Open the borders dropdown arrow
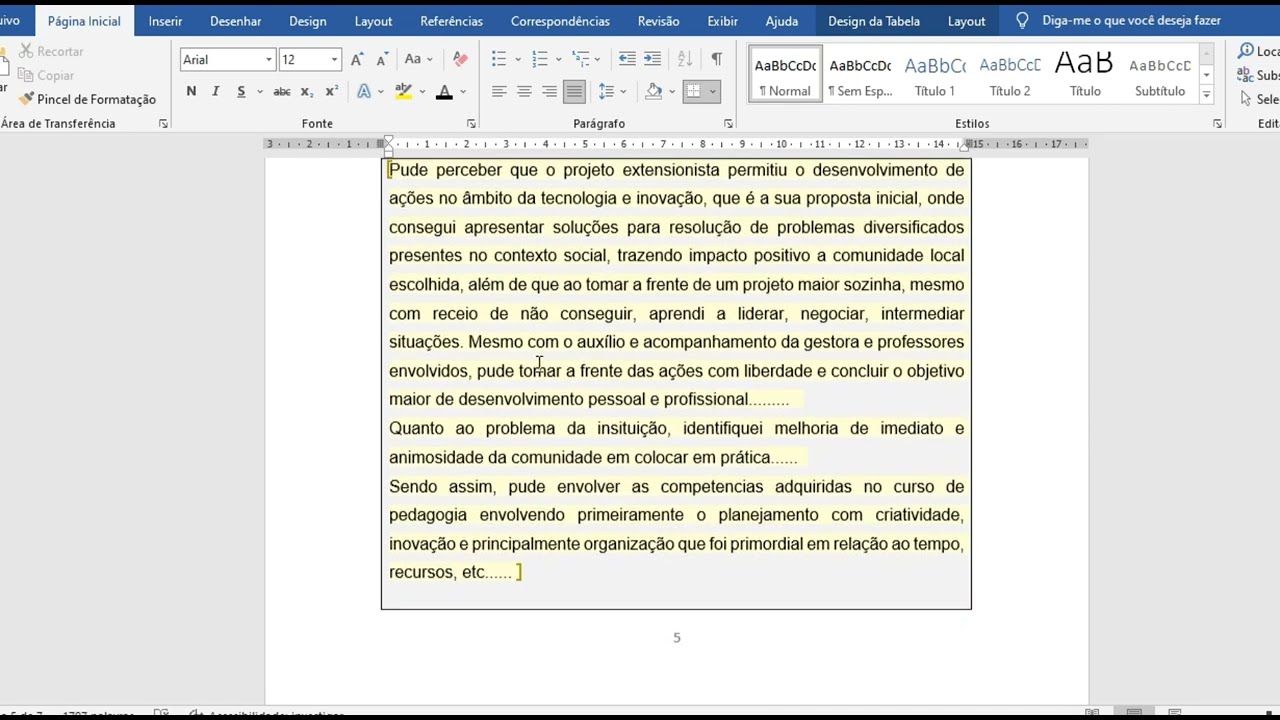1280x720 pixels. (712, 92)
